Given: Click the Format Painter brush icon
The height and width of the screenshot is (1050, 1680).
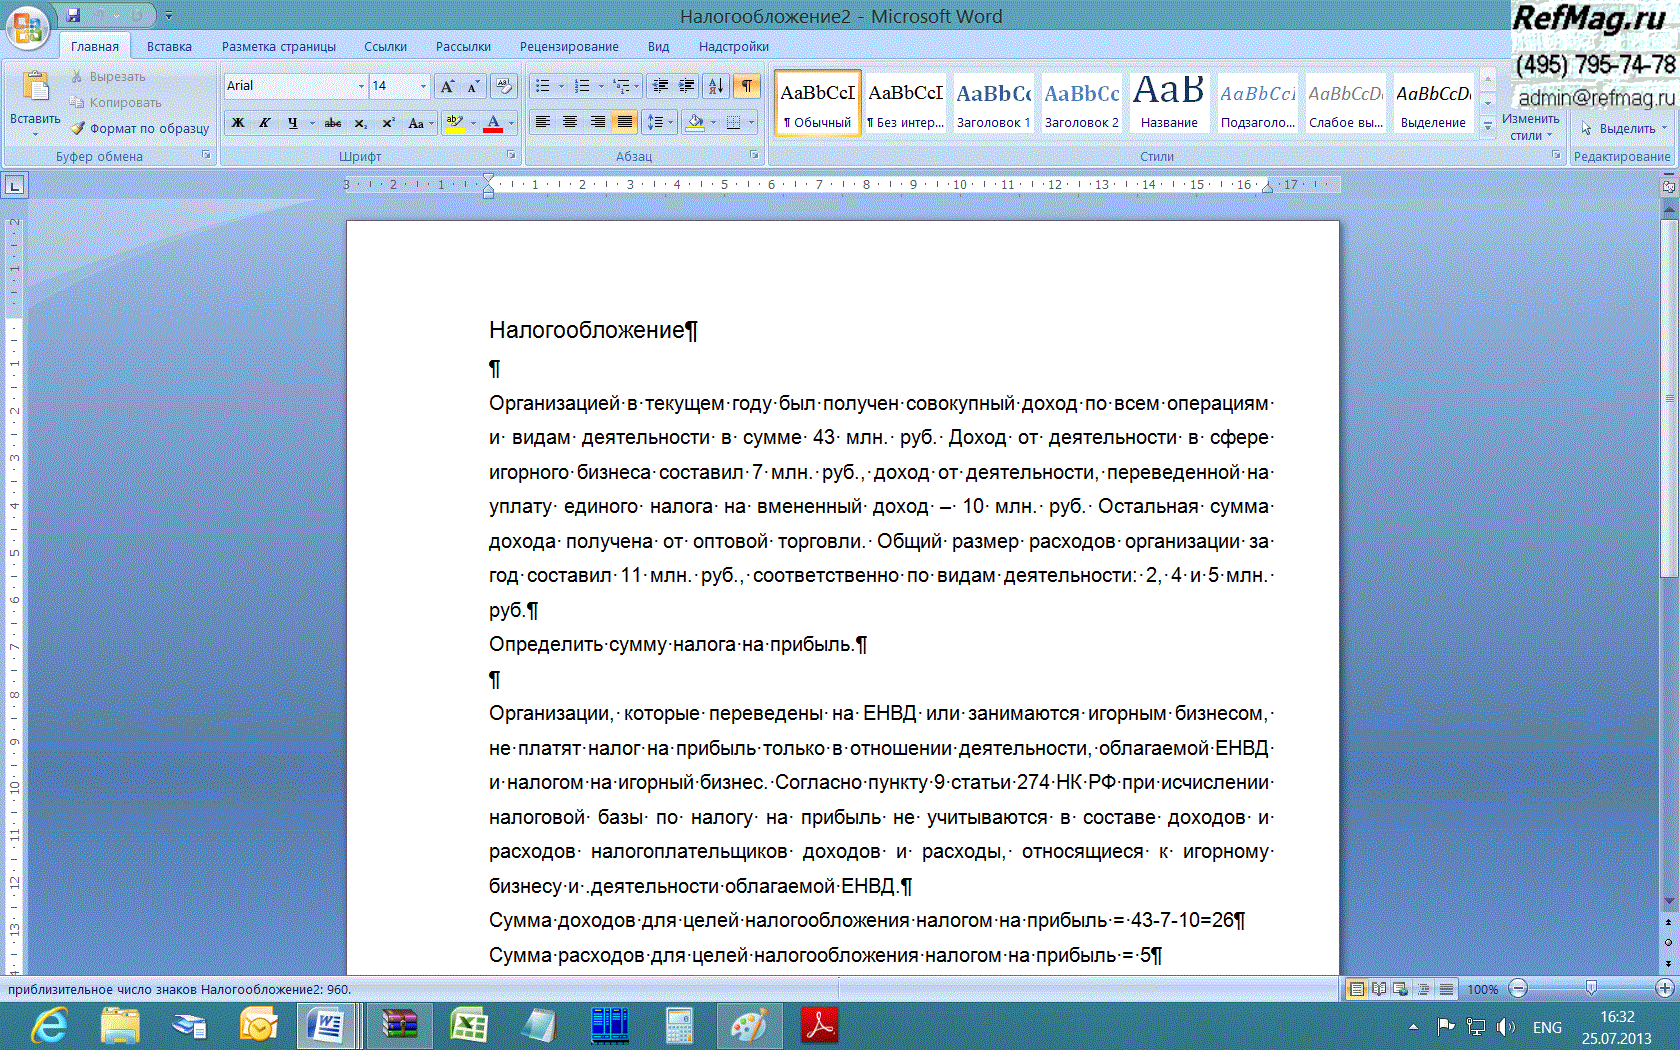Looking at the screenshot, I should (78, 128).
